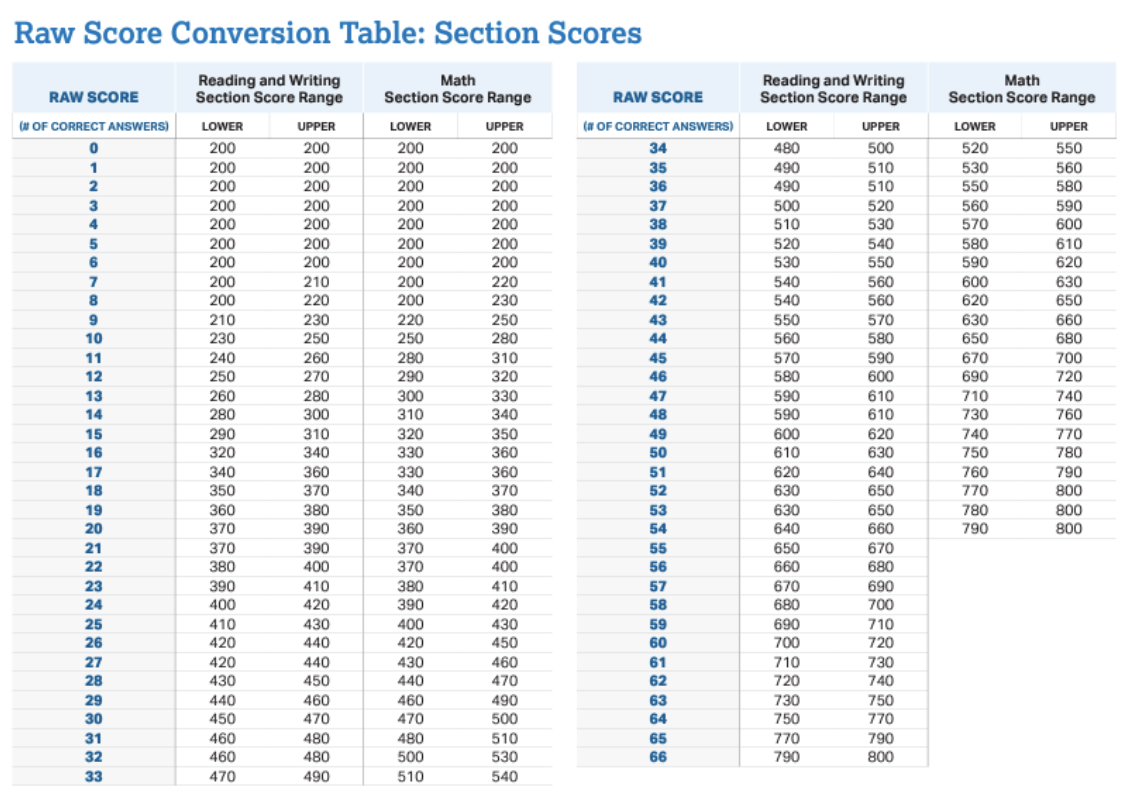Image resolution: width=1142 pixels, height=796 pixels.
Task: Click raw score 50 row label
Action: (658, 453)
